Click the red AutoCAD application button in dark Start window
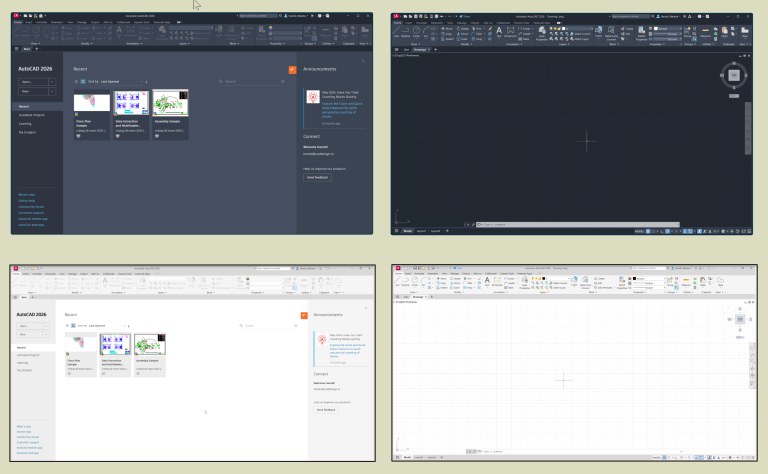 (x=16, y=16)
